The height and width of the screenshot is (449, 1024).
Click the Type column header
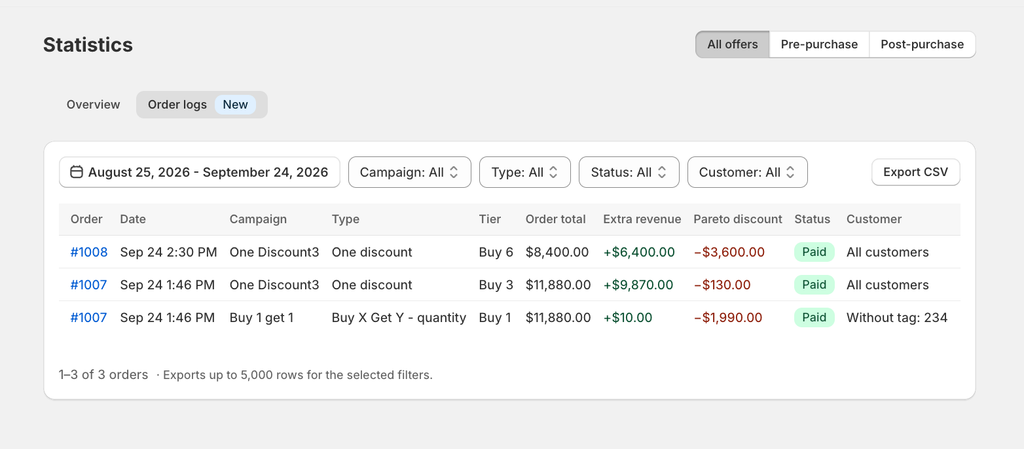tap(345, 219)
